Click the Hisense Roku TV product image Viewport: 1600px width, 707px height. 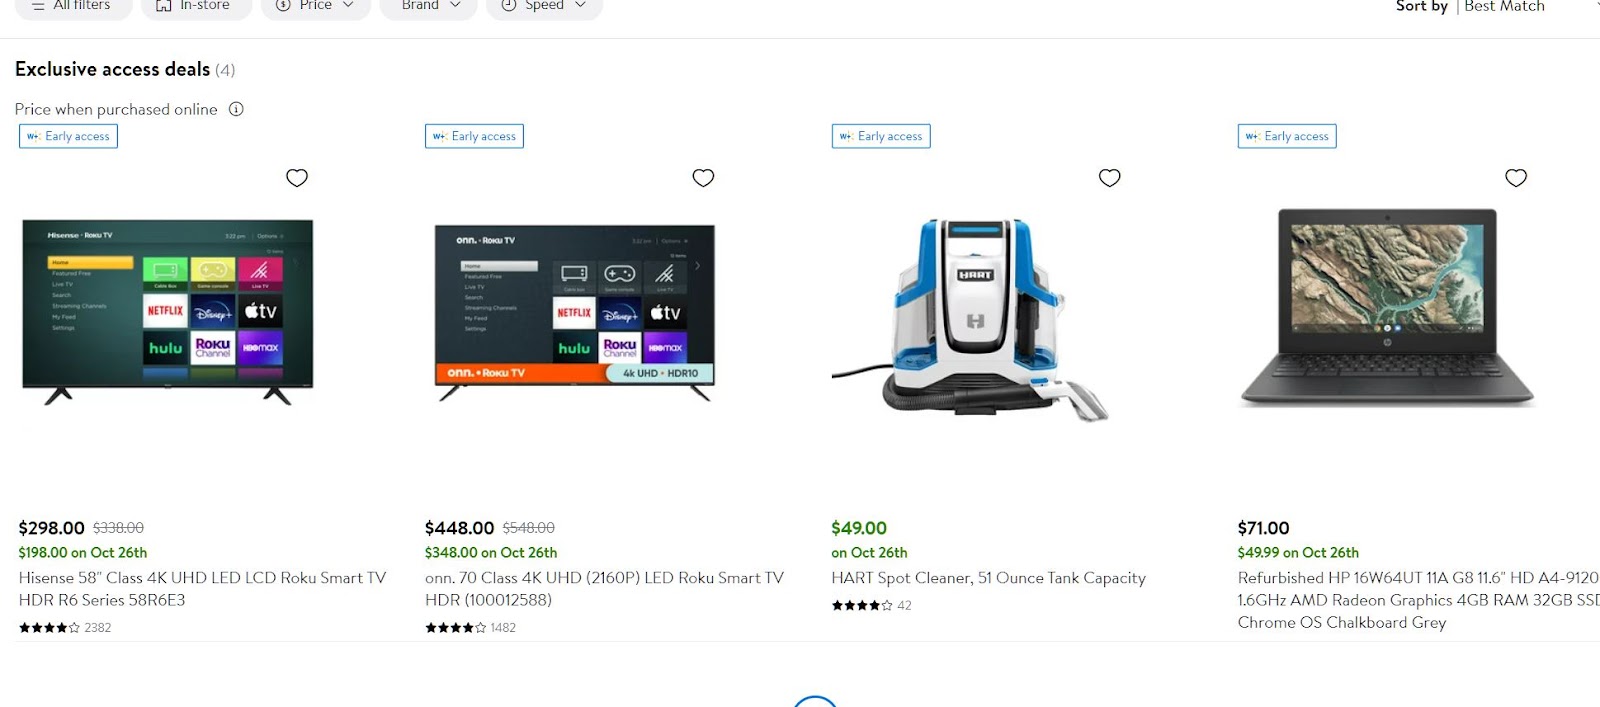coord(168,311)
